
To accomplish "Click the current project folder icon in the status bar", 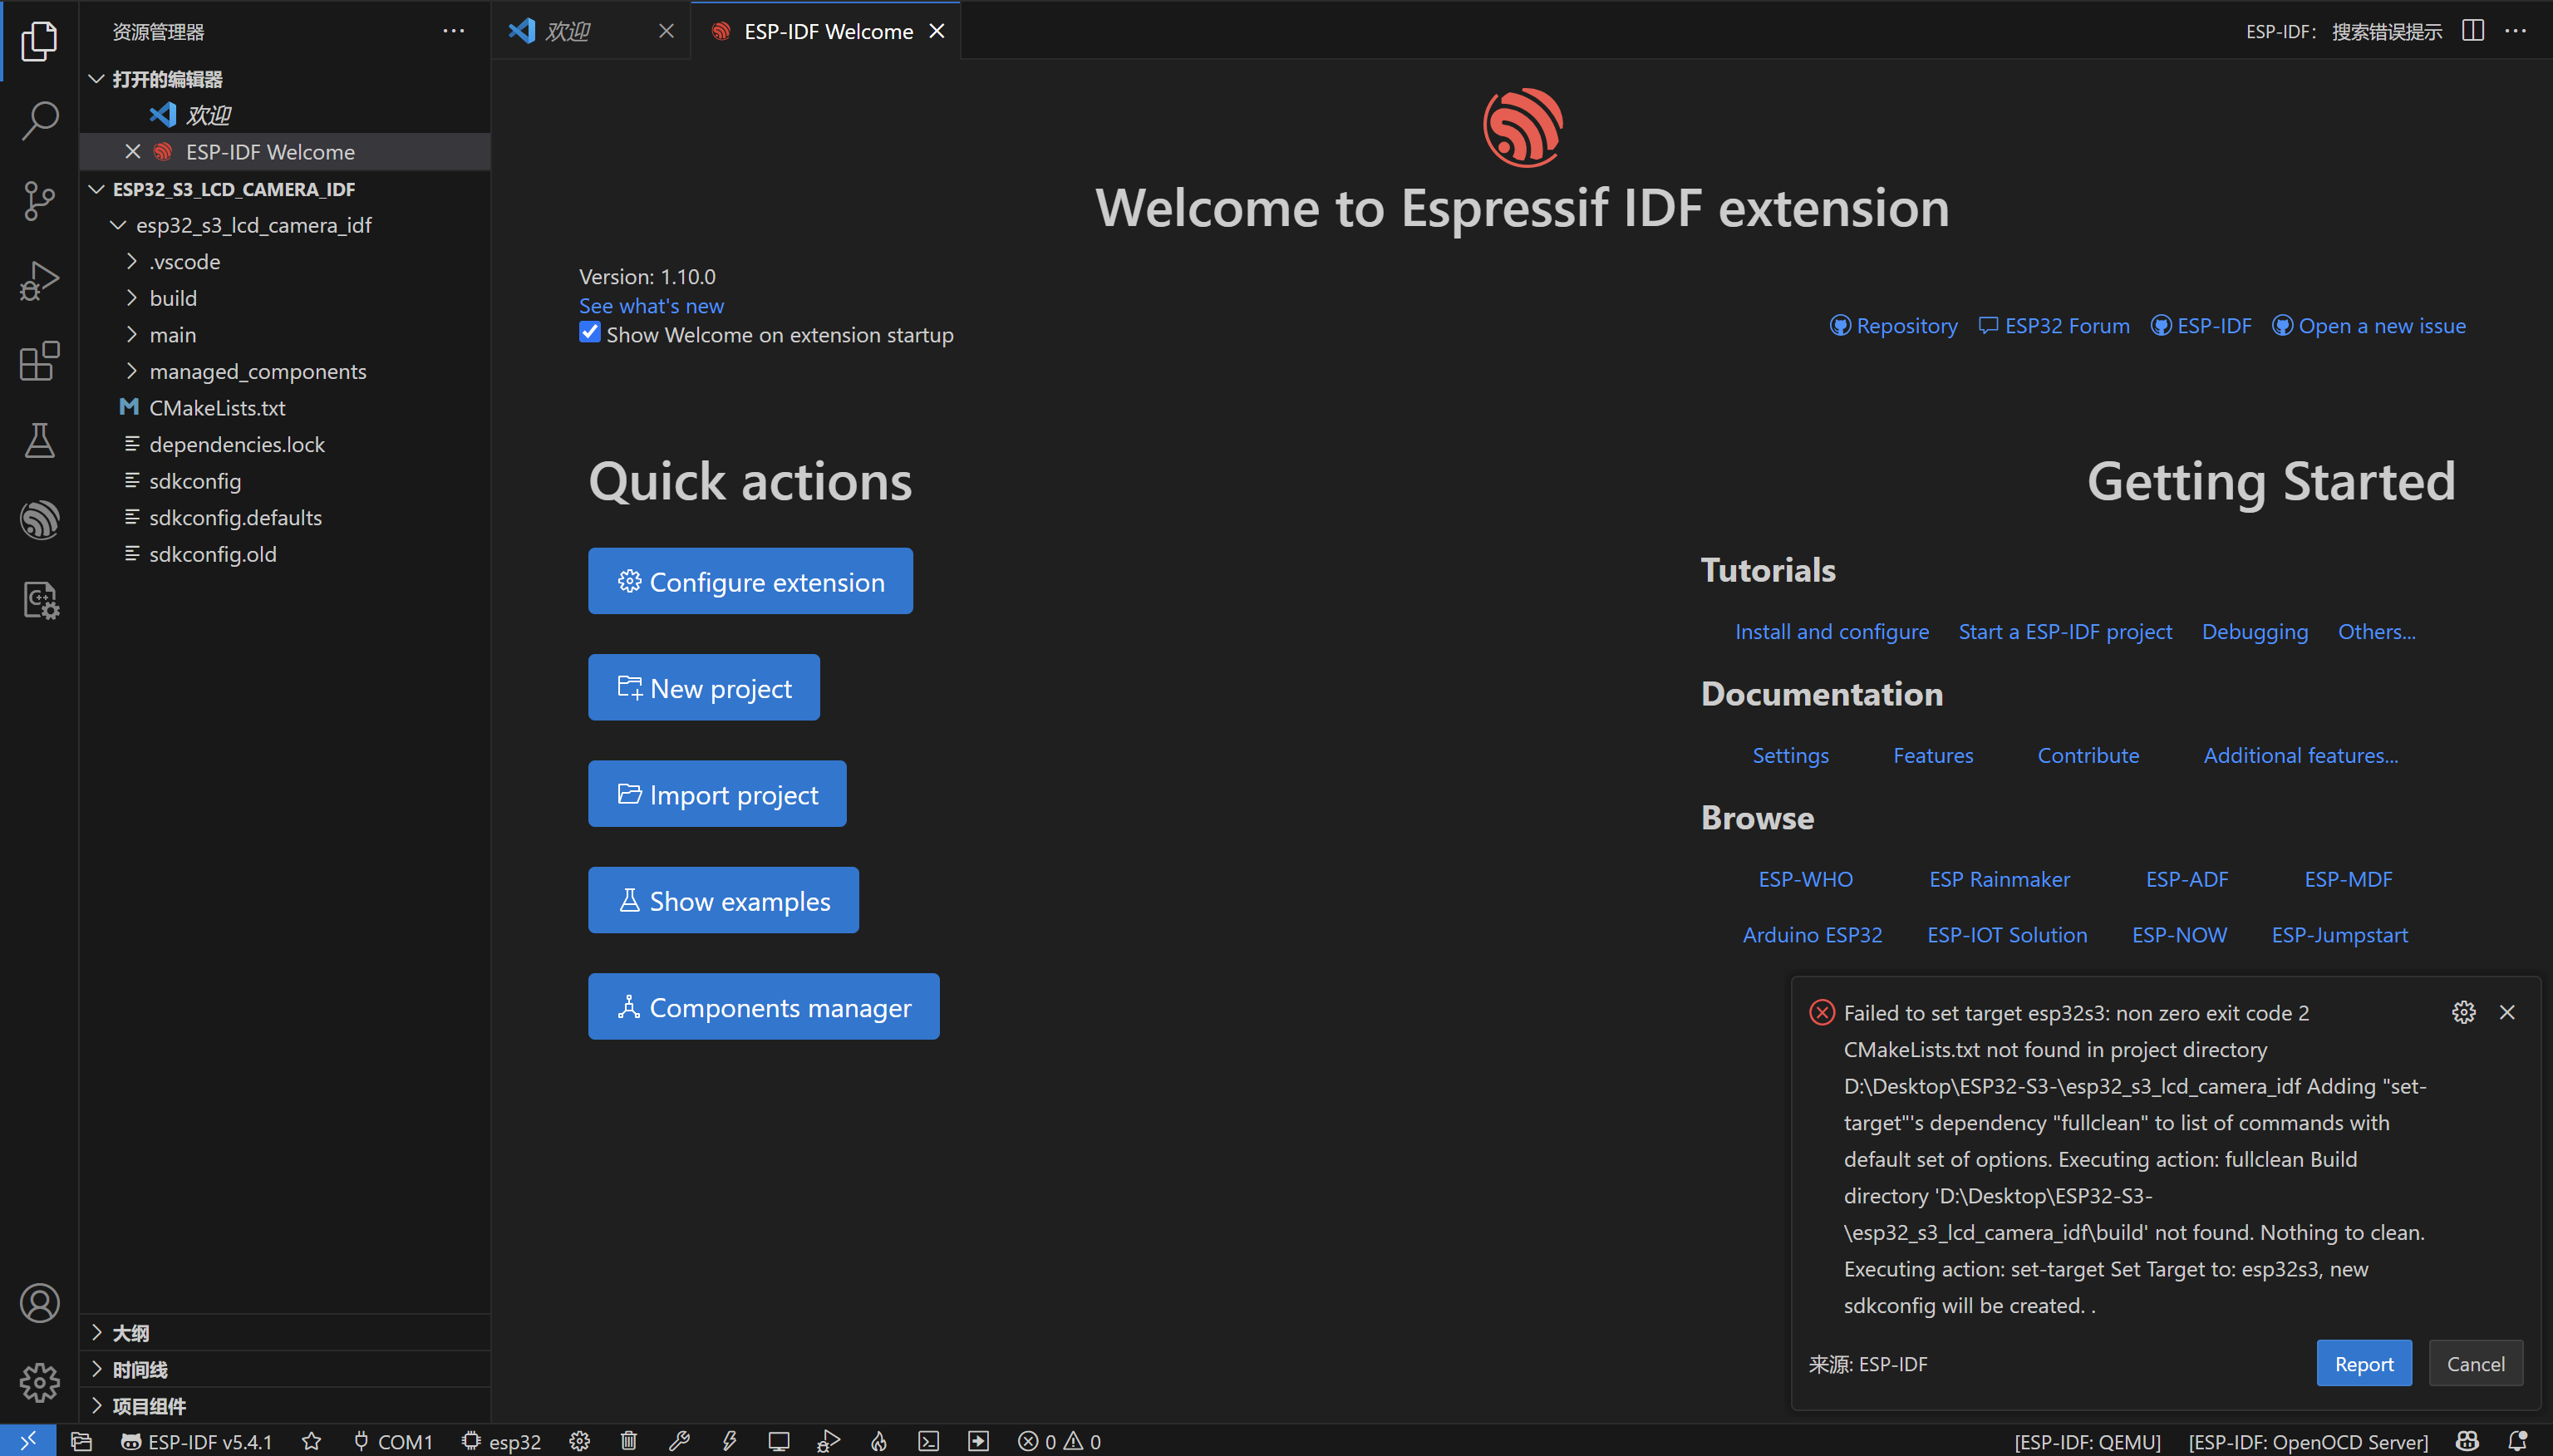I will coord(81,1441).
